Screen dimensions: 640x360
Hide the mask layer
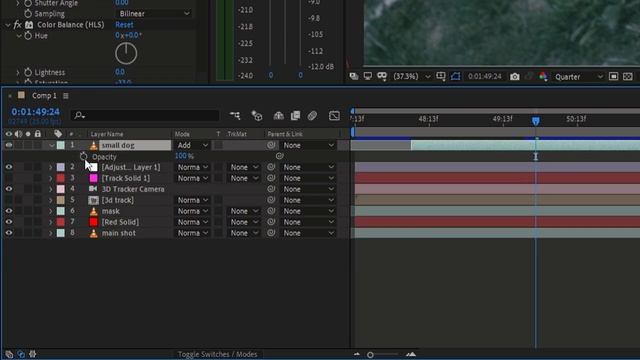click(x=9, y=211)
